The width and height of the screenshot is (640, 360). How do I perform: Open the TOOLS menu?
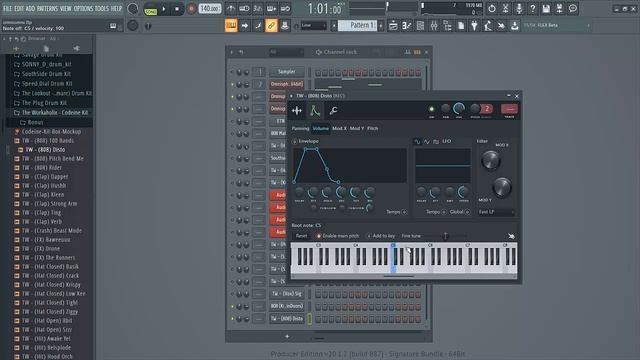(102, 9)
